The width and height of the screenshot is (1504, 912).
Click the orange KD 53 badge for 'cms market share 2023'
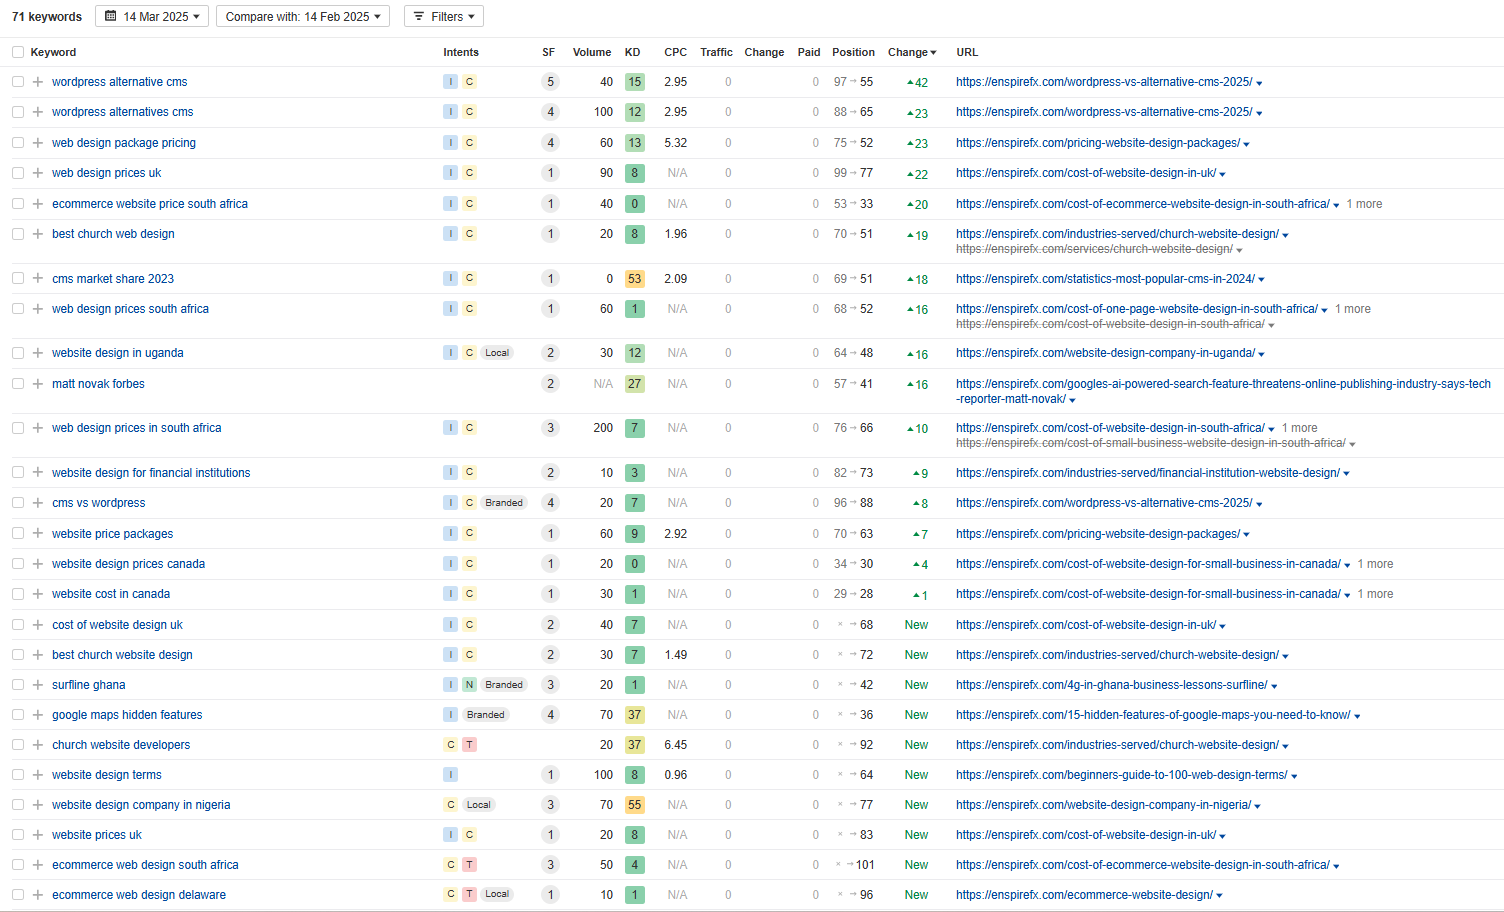[x=634, y=279]
